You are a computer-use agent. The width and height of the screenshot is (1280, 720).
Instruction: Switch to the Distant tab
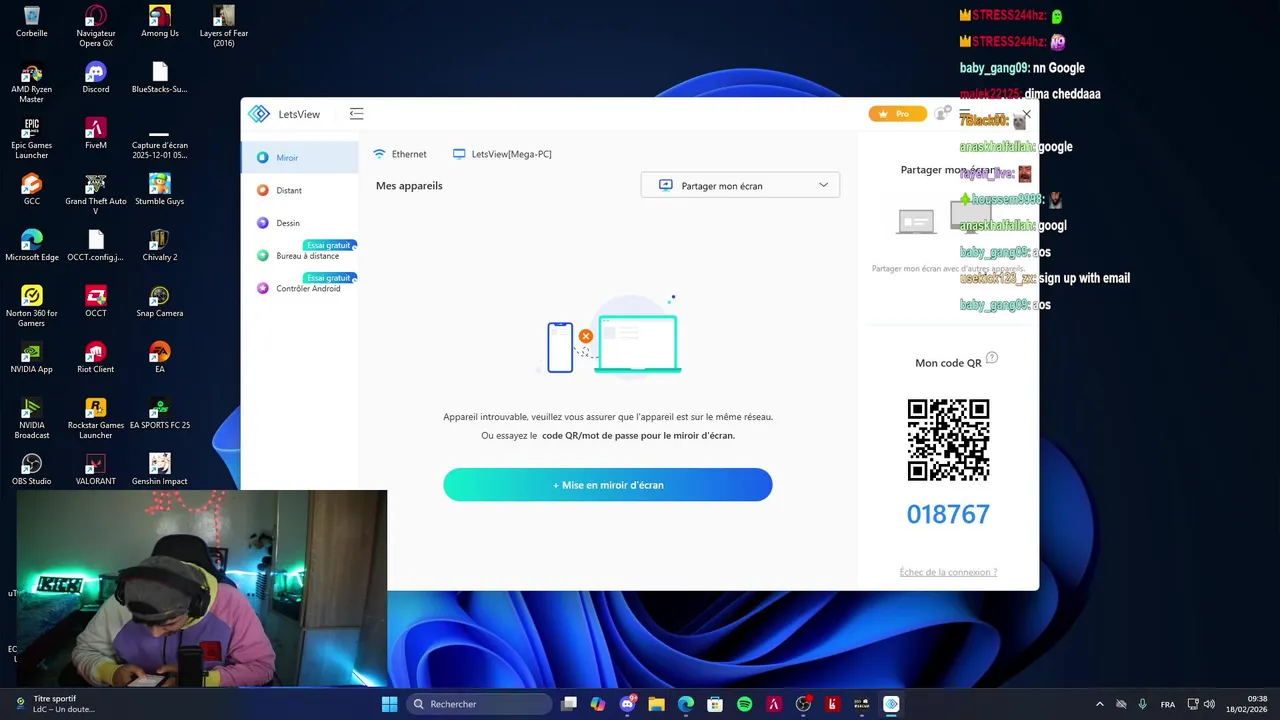tap(299, 190)
